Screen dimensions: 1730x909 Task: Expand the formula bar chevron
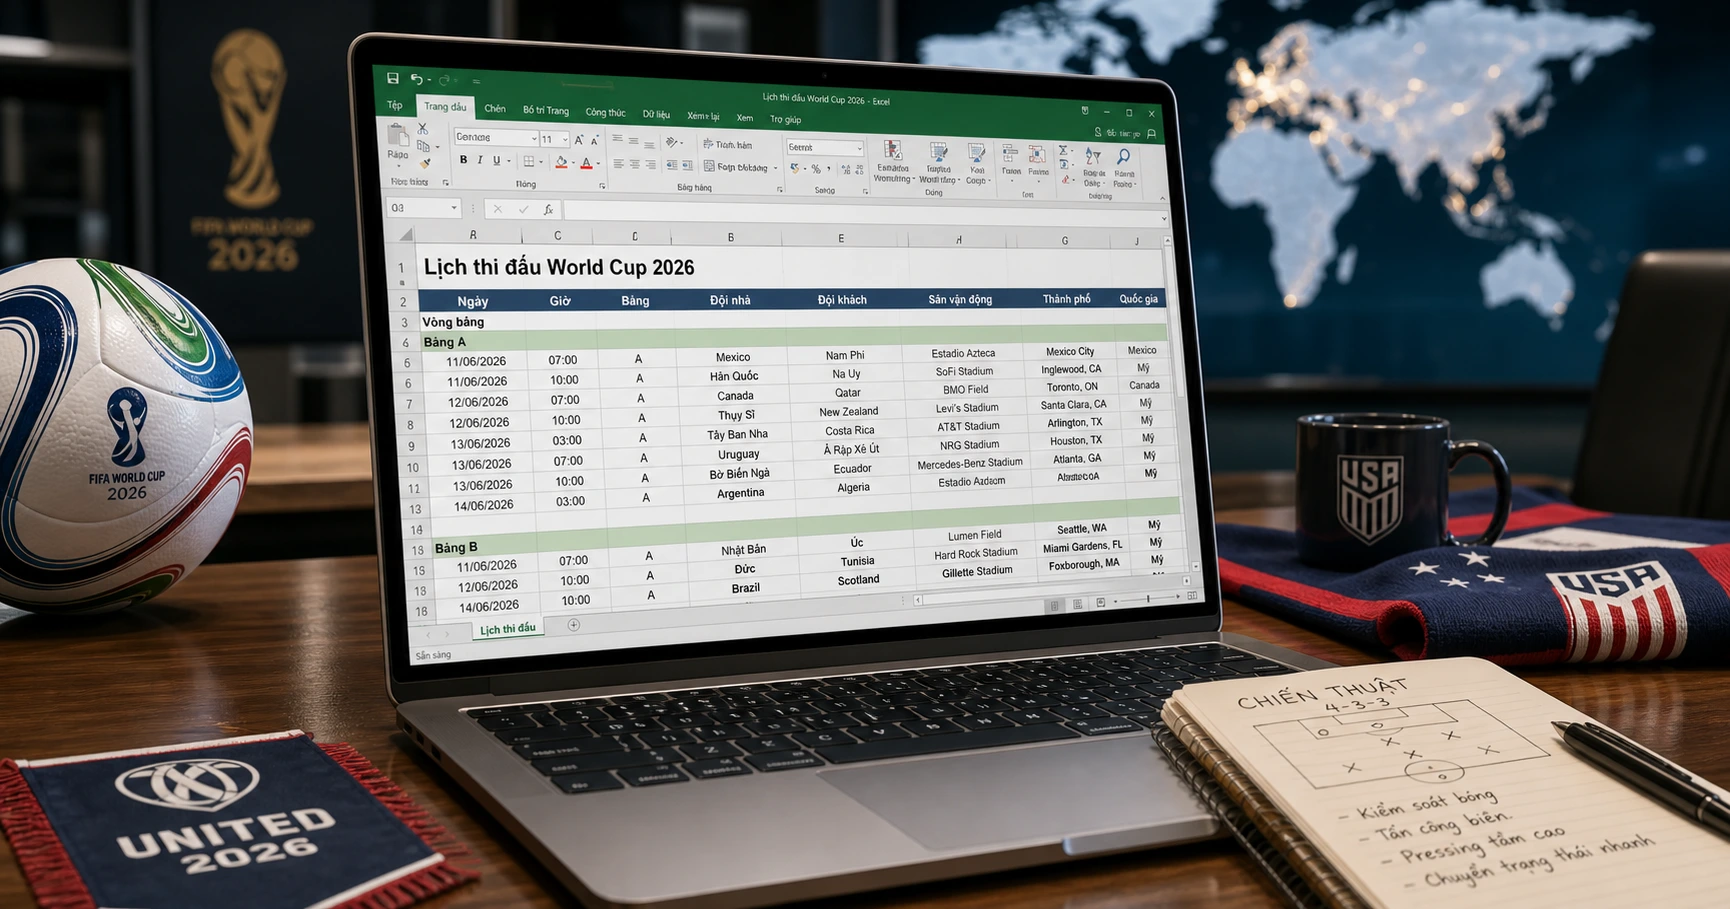point(1164,218)
